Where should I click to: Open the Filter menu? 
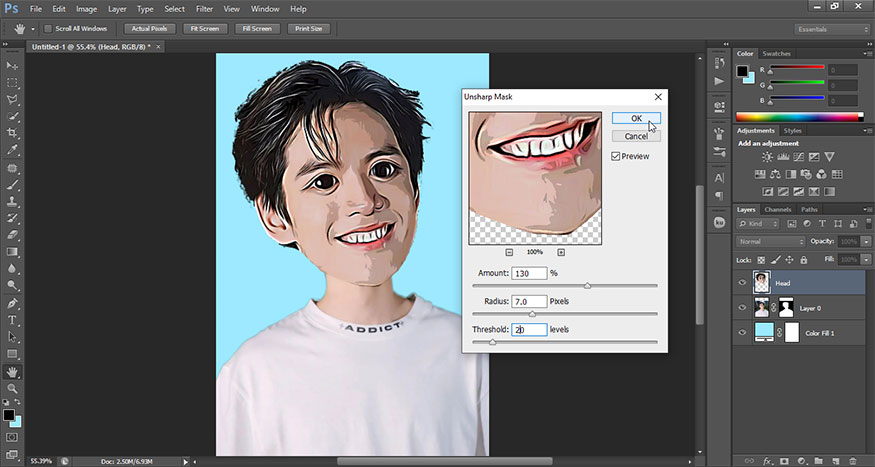point(202,9)
